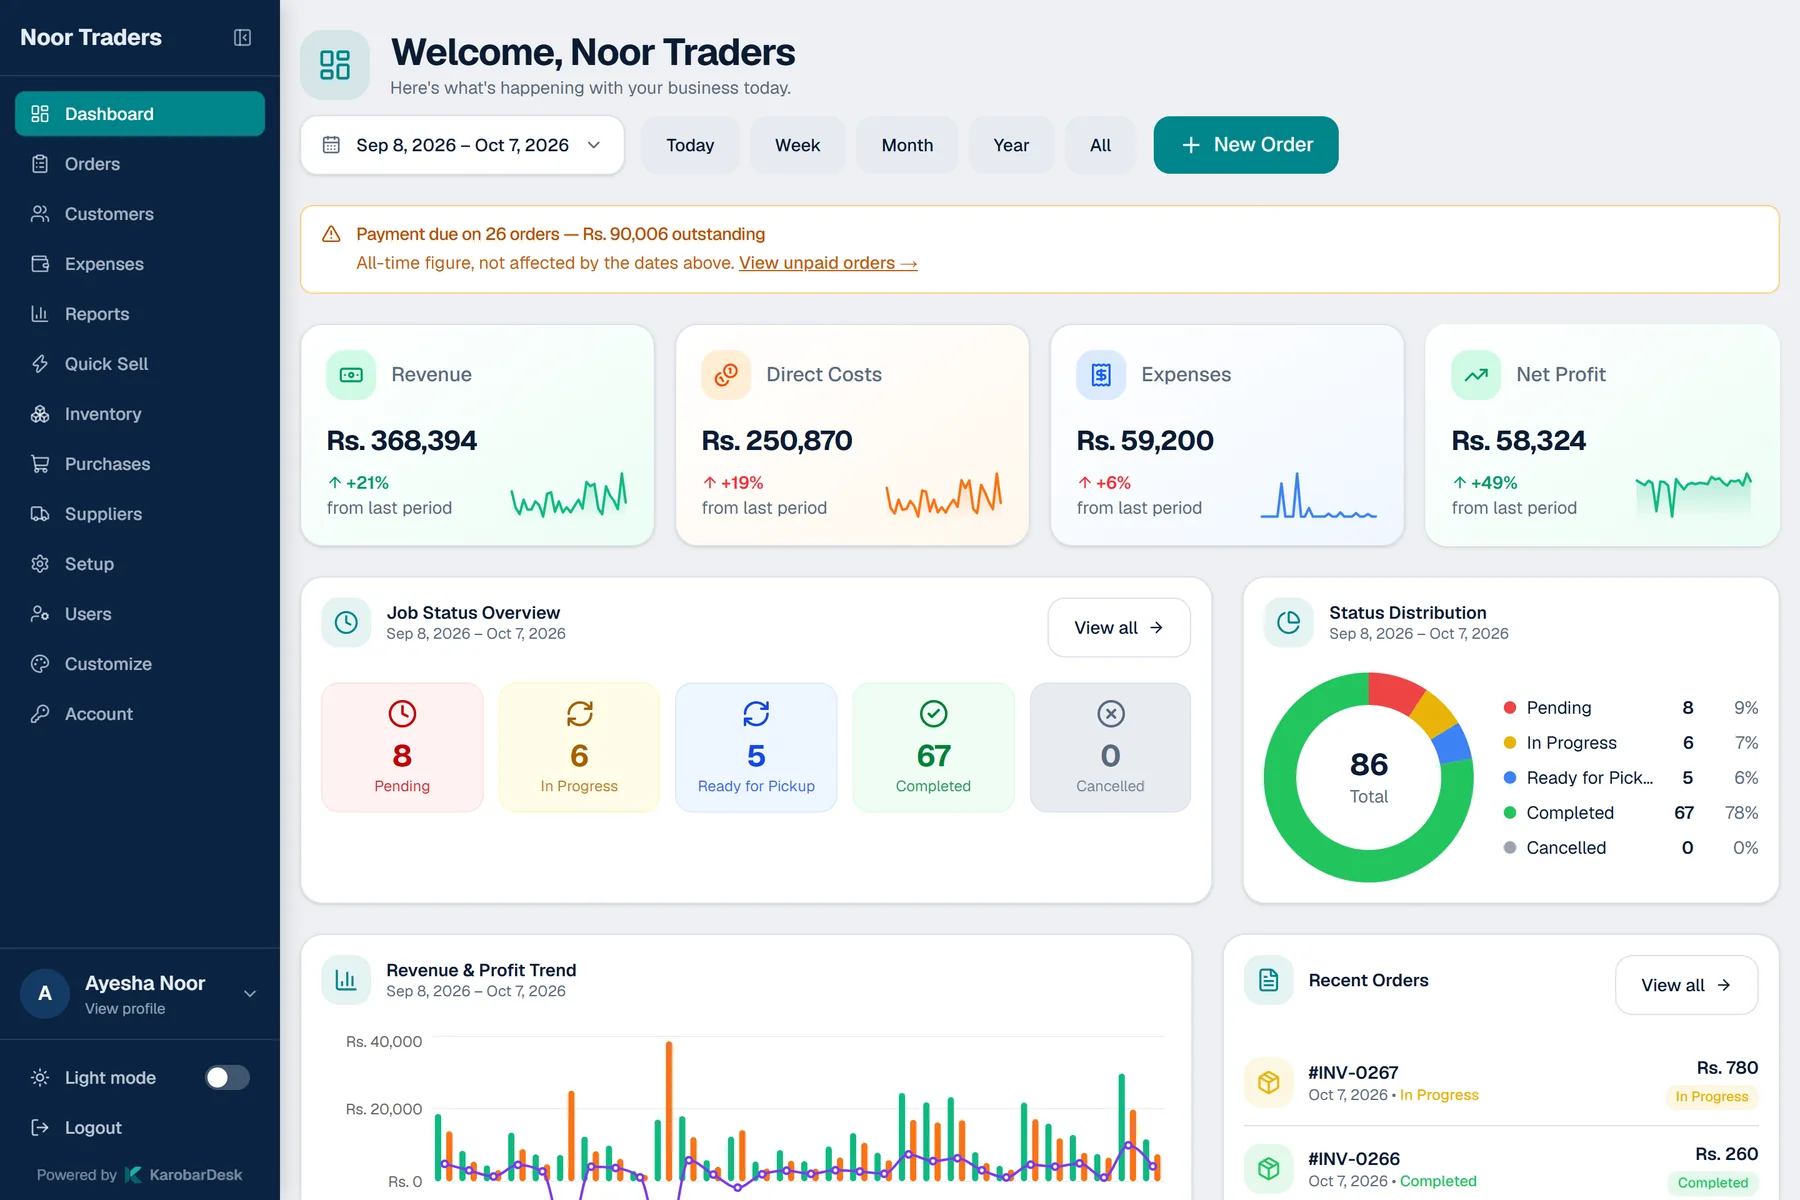Click the Inventory boxes icon
The height and width of the screenshot is (1200, 1800).
click(40, 414)
